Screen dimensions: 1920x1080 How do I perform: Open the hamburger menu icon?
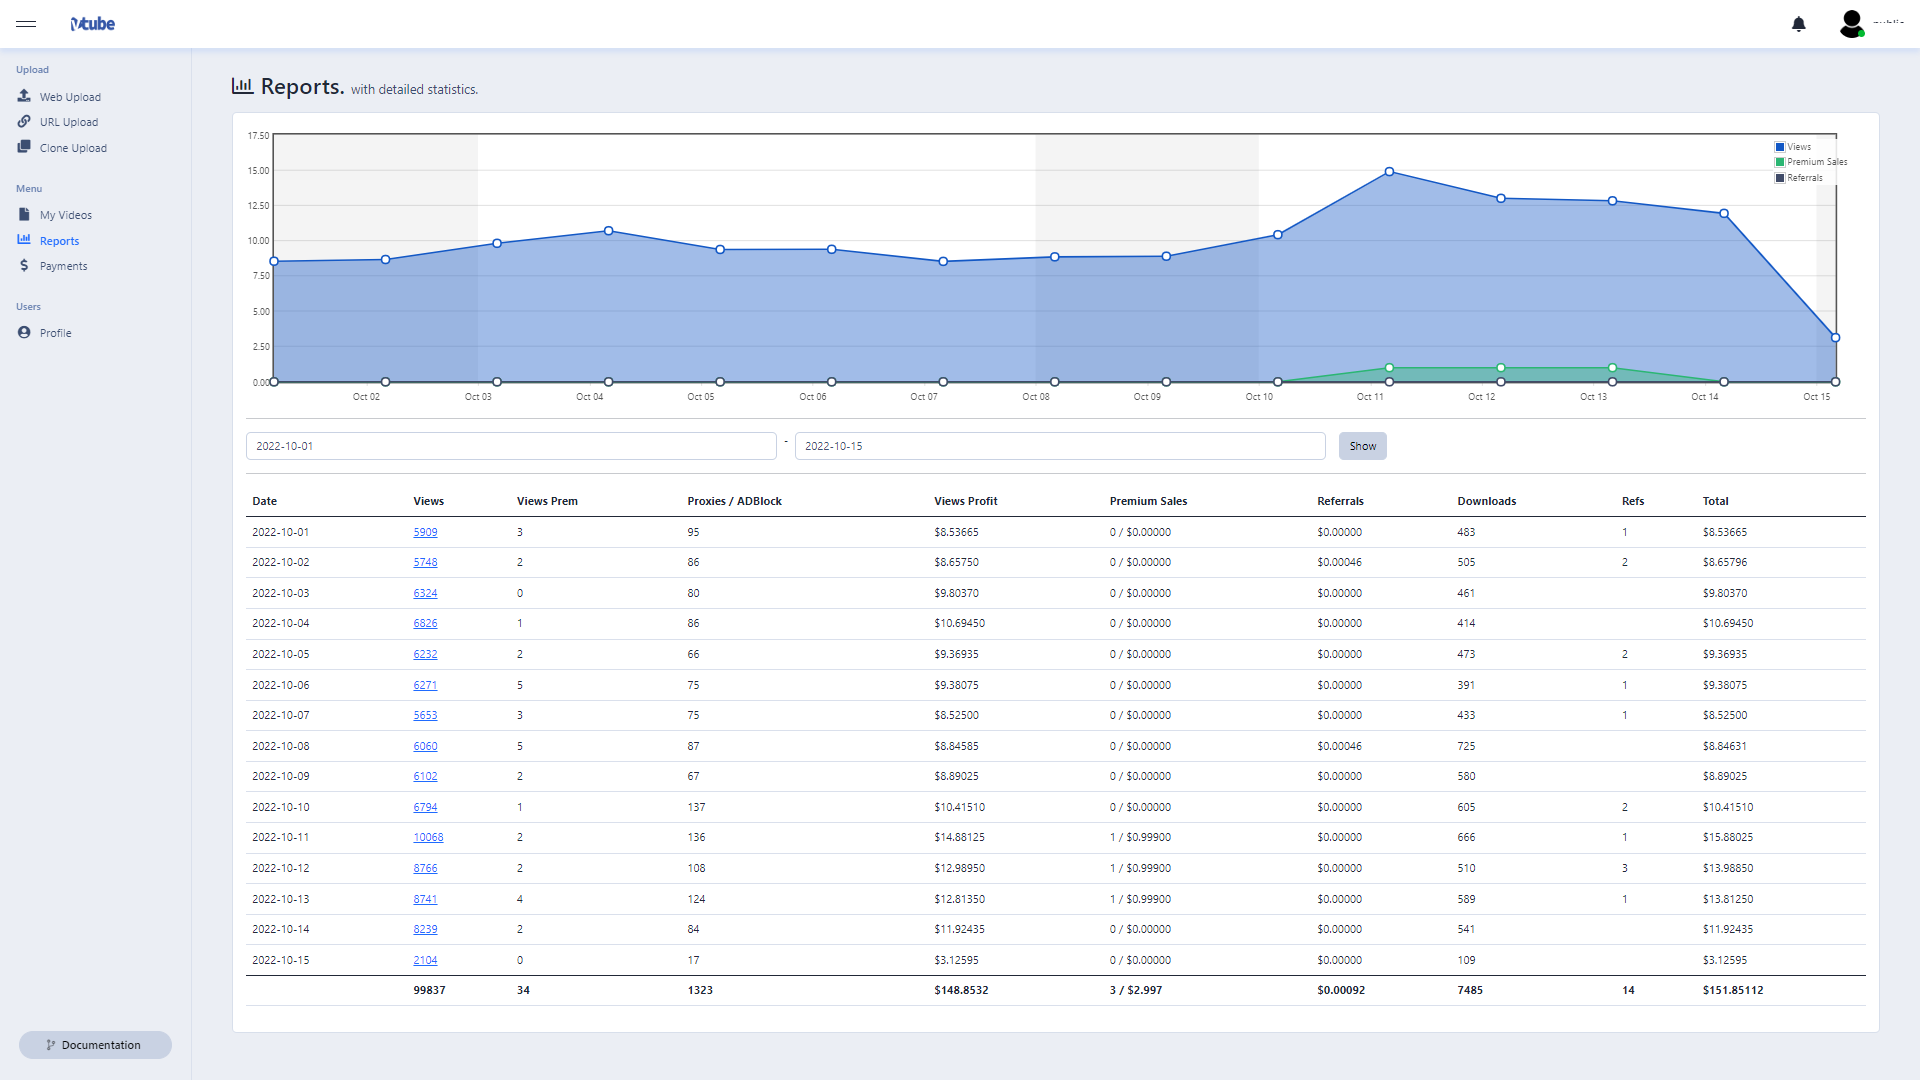(x=26, y=24)
